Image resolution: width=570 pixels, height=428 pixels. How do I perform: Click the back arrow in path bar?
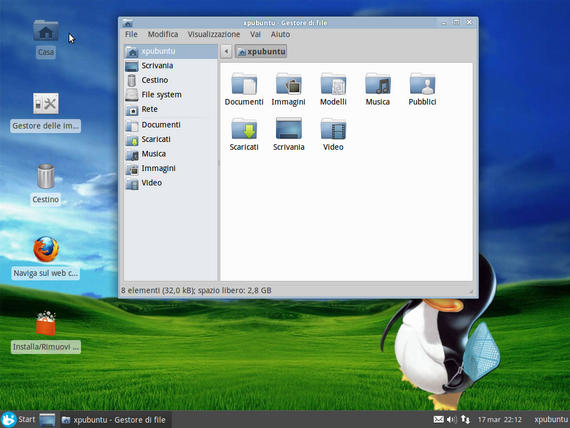226,51
